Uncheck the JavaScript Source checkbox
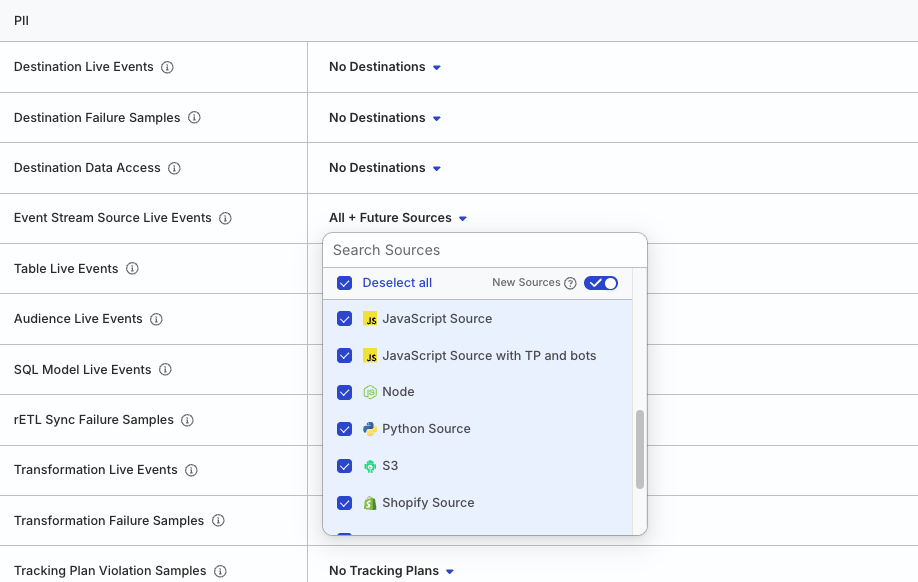The height and width of the screenshot is (582, 918). [345, 319]
